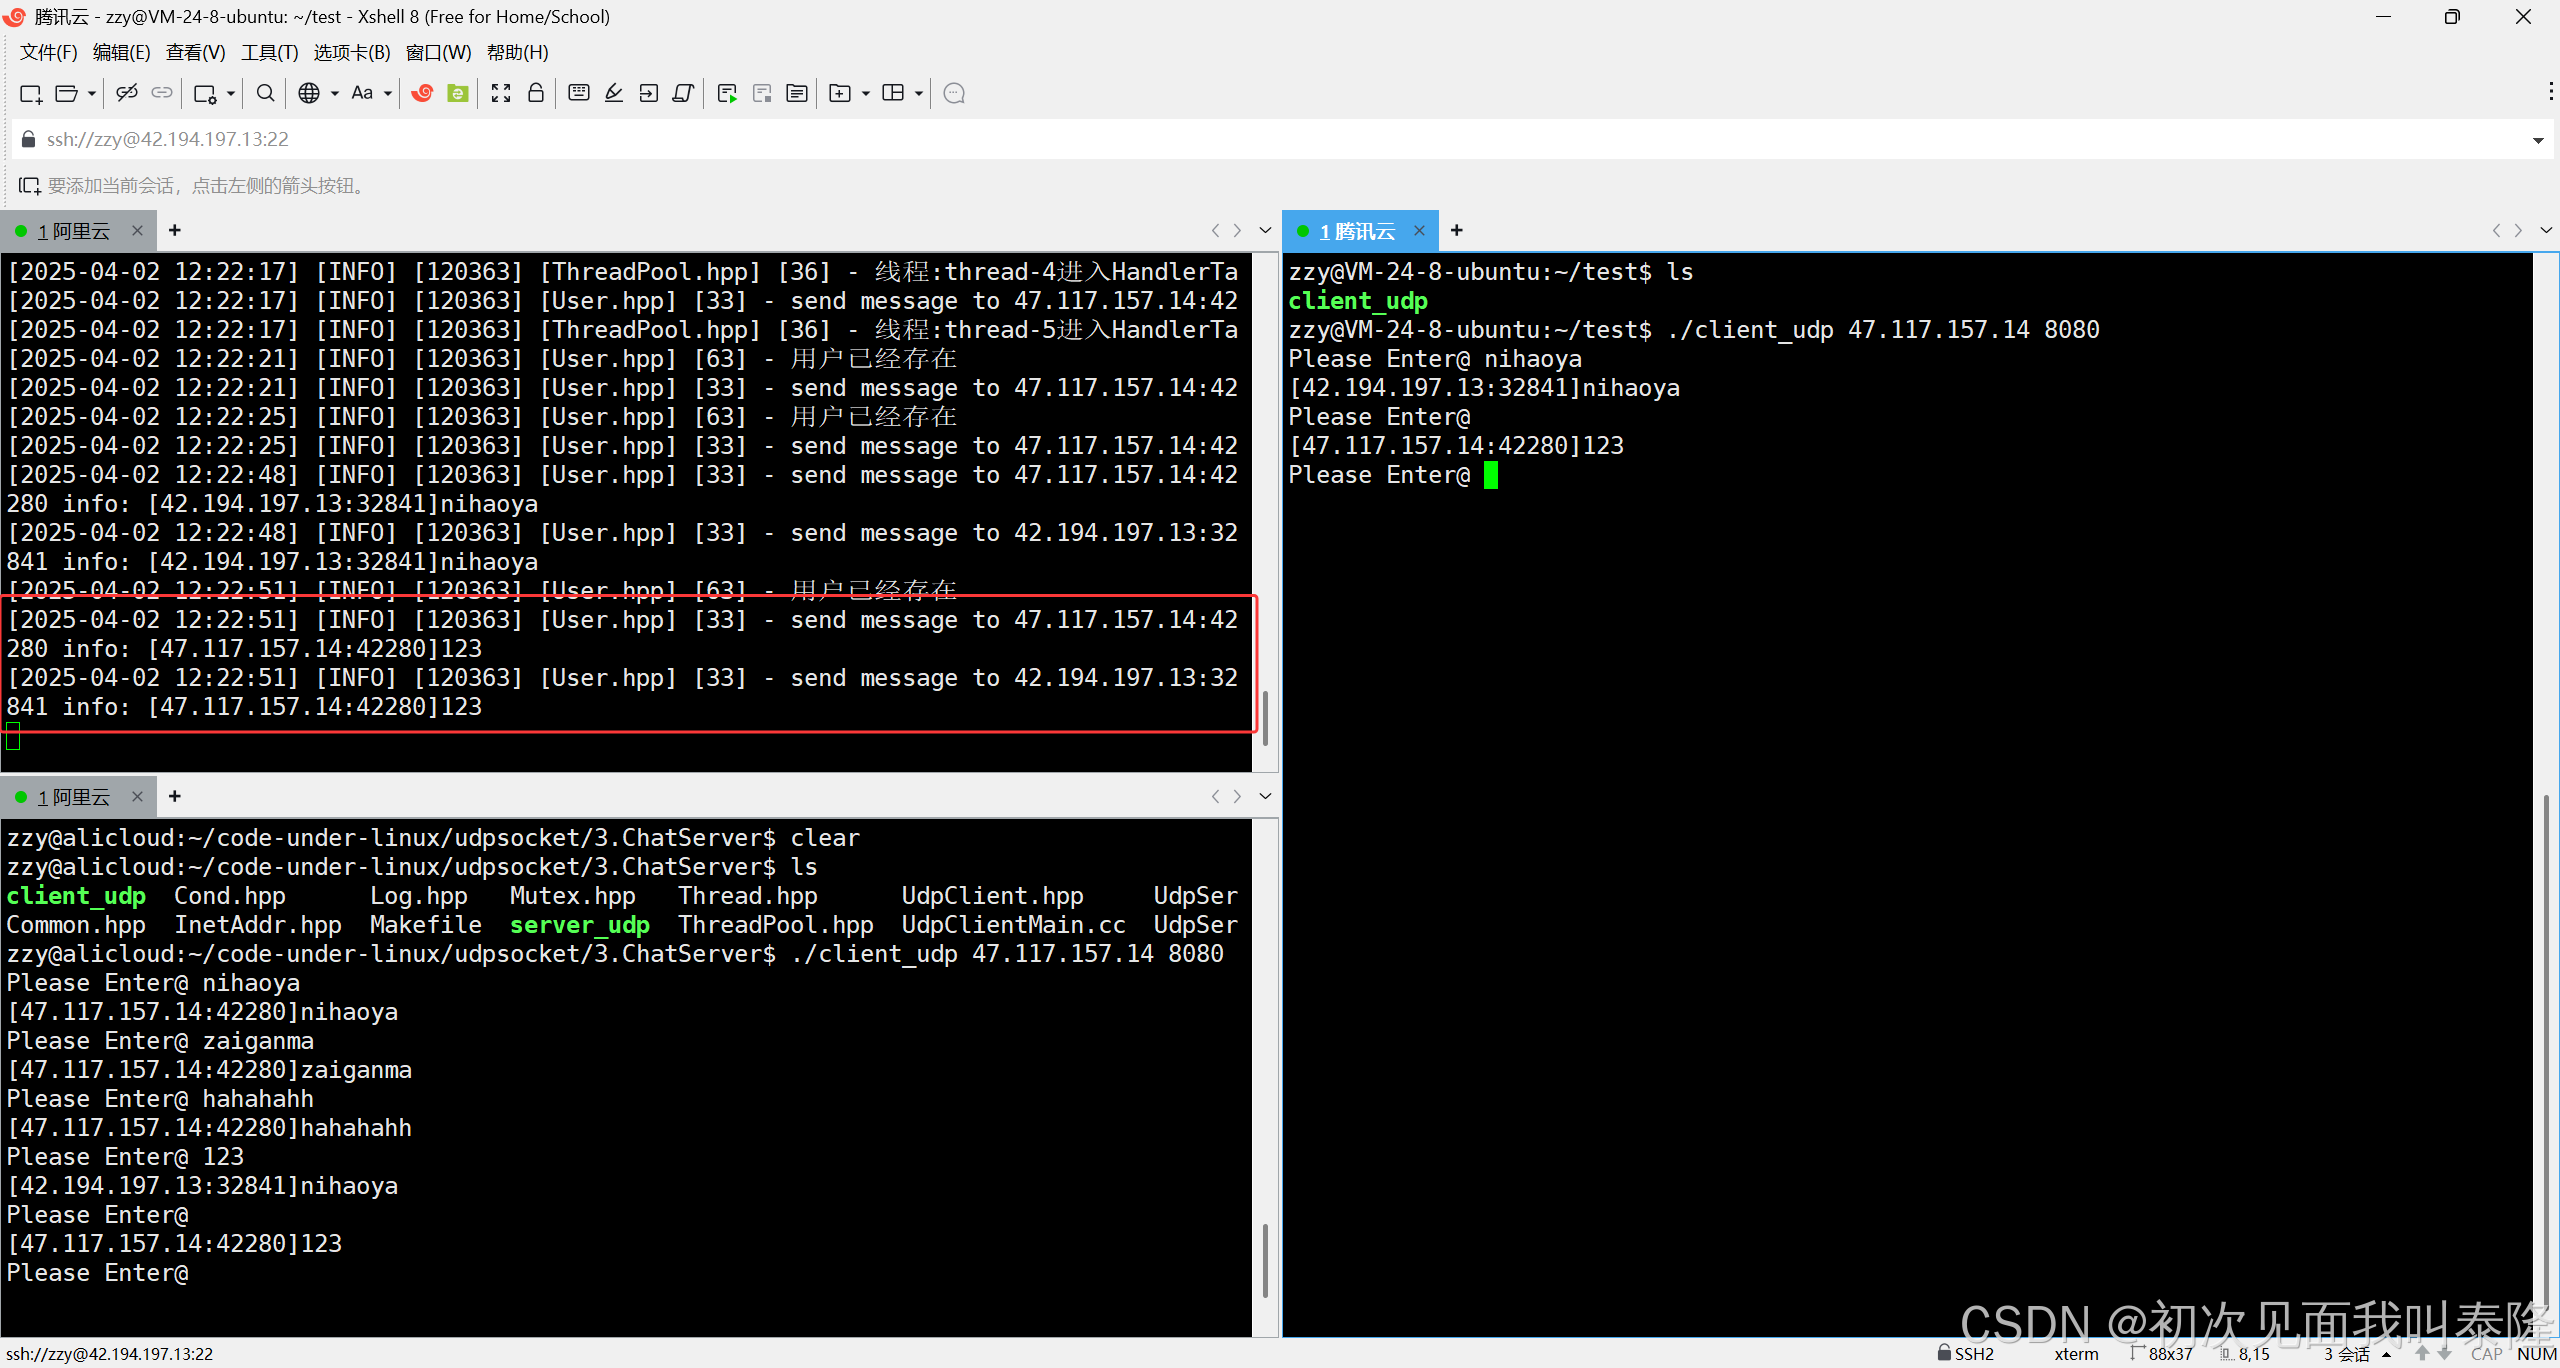Toggle the NUM indicator in status bar
The image size is (2560, 1368).
[2536, 1353]
